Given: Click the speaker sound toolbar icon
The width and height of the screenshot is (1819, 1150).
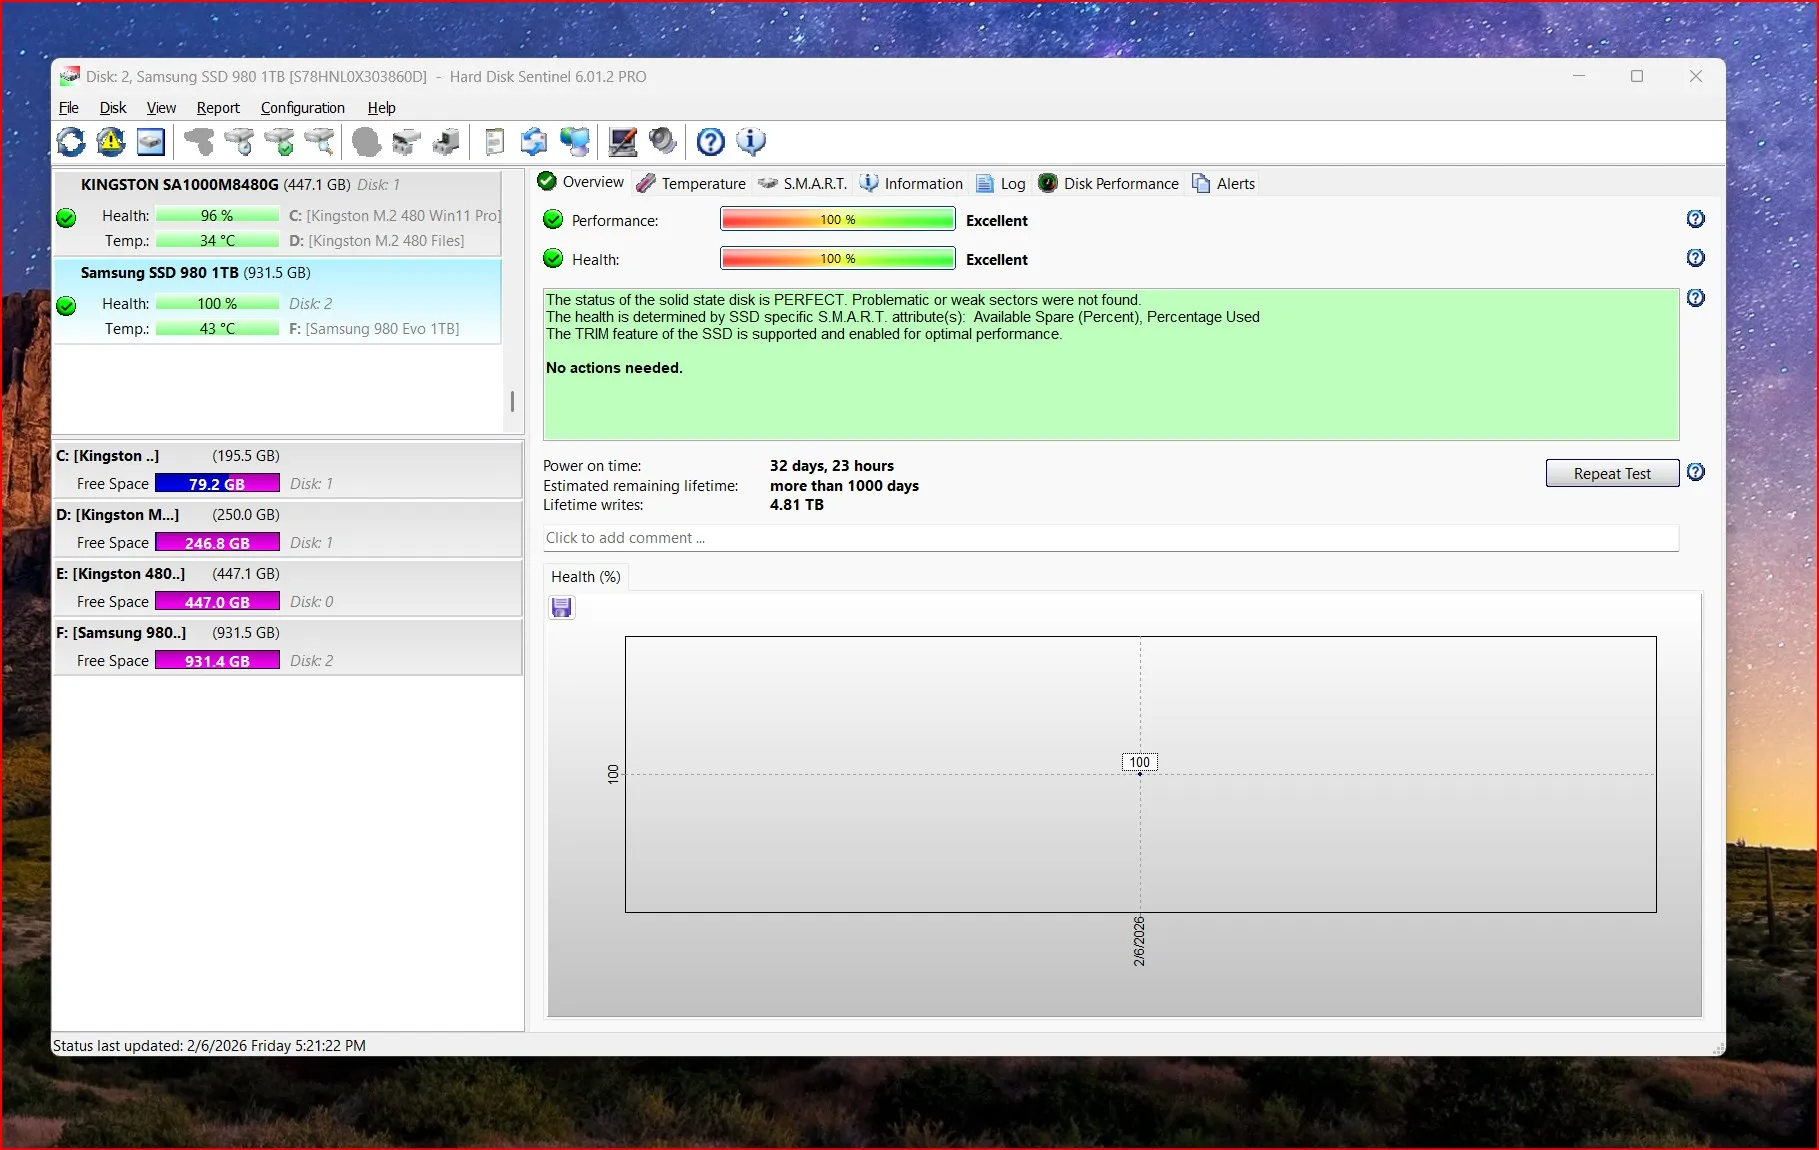Looking at the screenshot, I should (x=662, y=142).
